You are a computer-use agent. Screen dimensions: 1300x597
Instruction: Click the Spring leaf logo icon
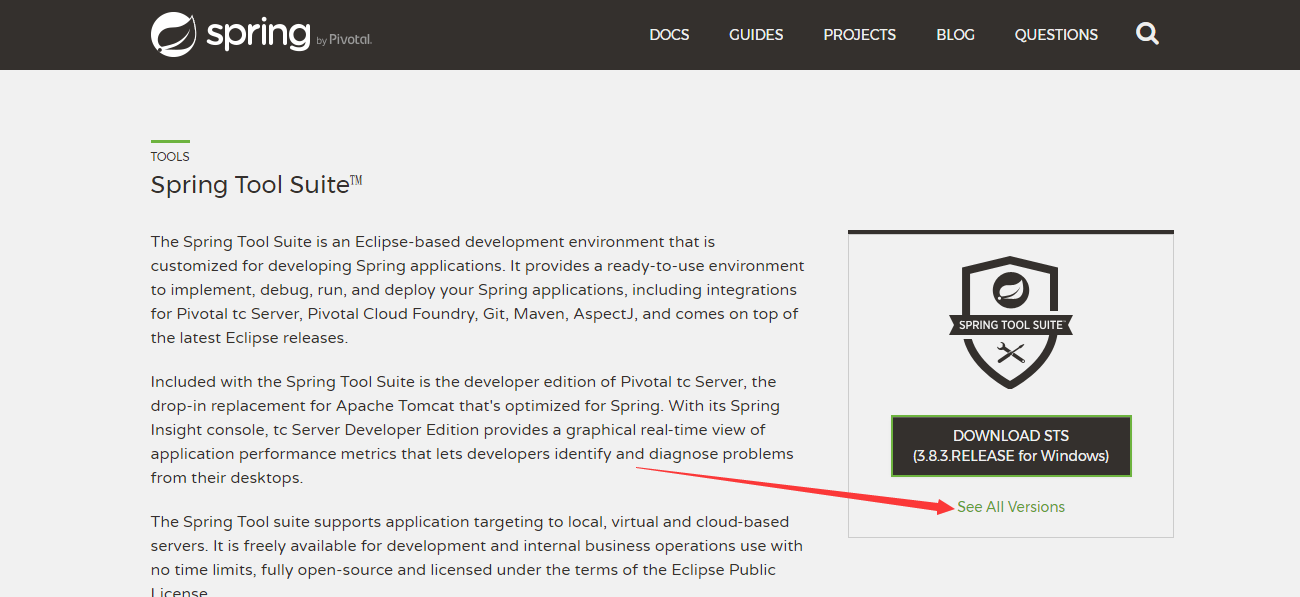[x=173, y=34]
